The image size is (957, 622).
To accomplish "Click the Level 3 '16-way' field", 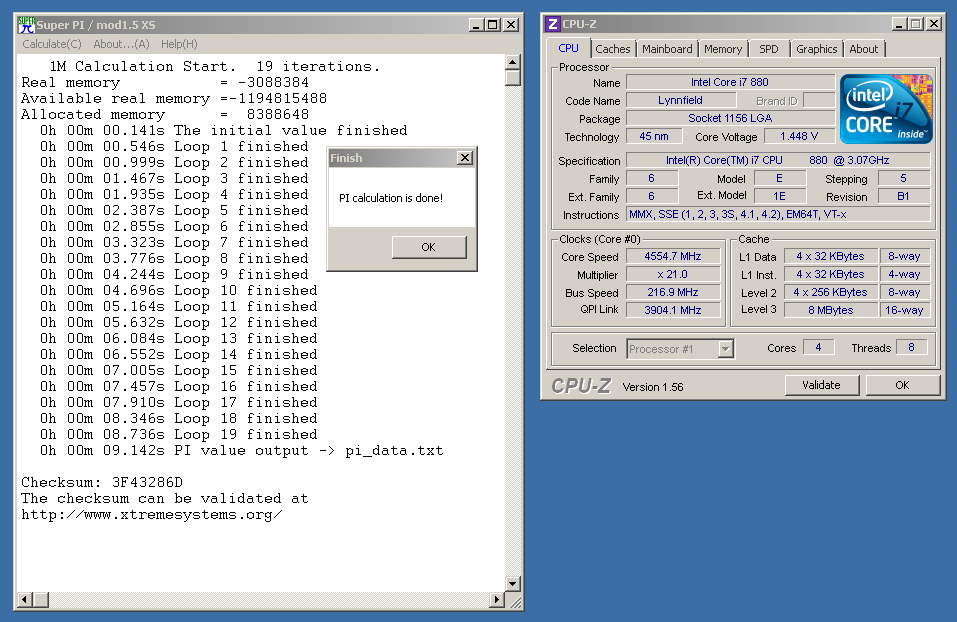I will 905,310.
